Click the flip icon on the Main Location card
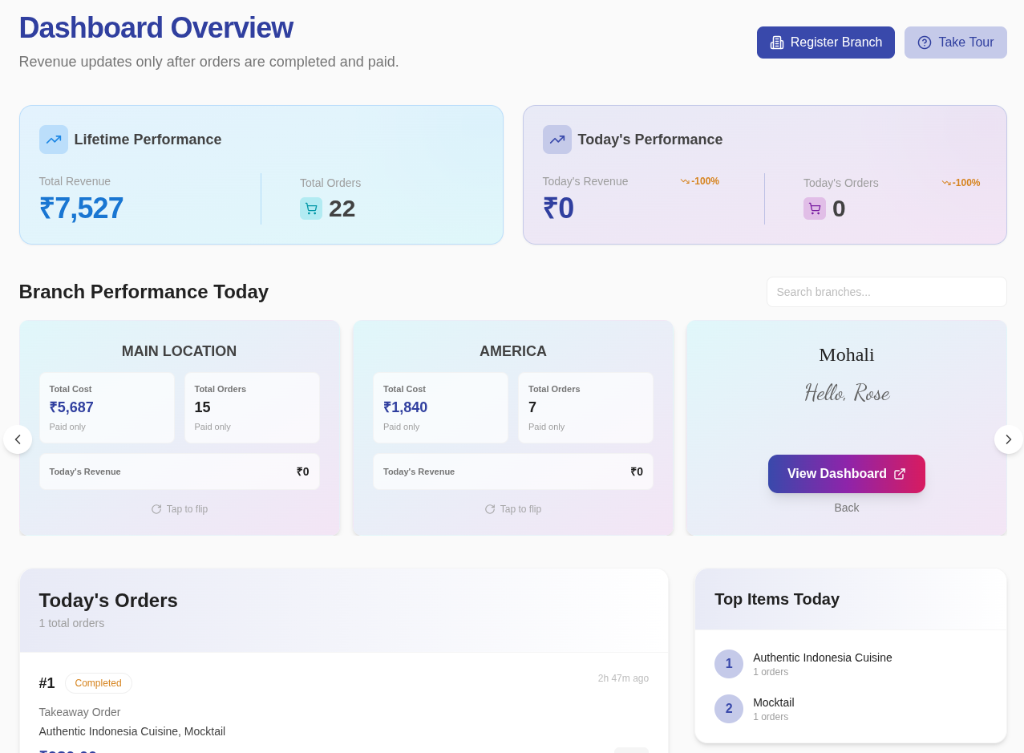1024x753 pixels. pos(156,509)
